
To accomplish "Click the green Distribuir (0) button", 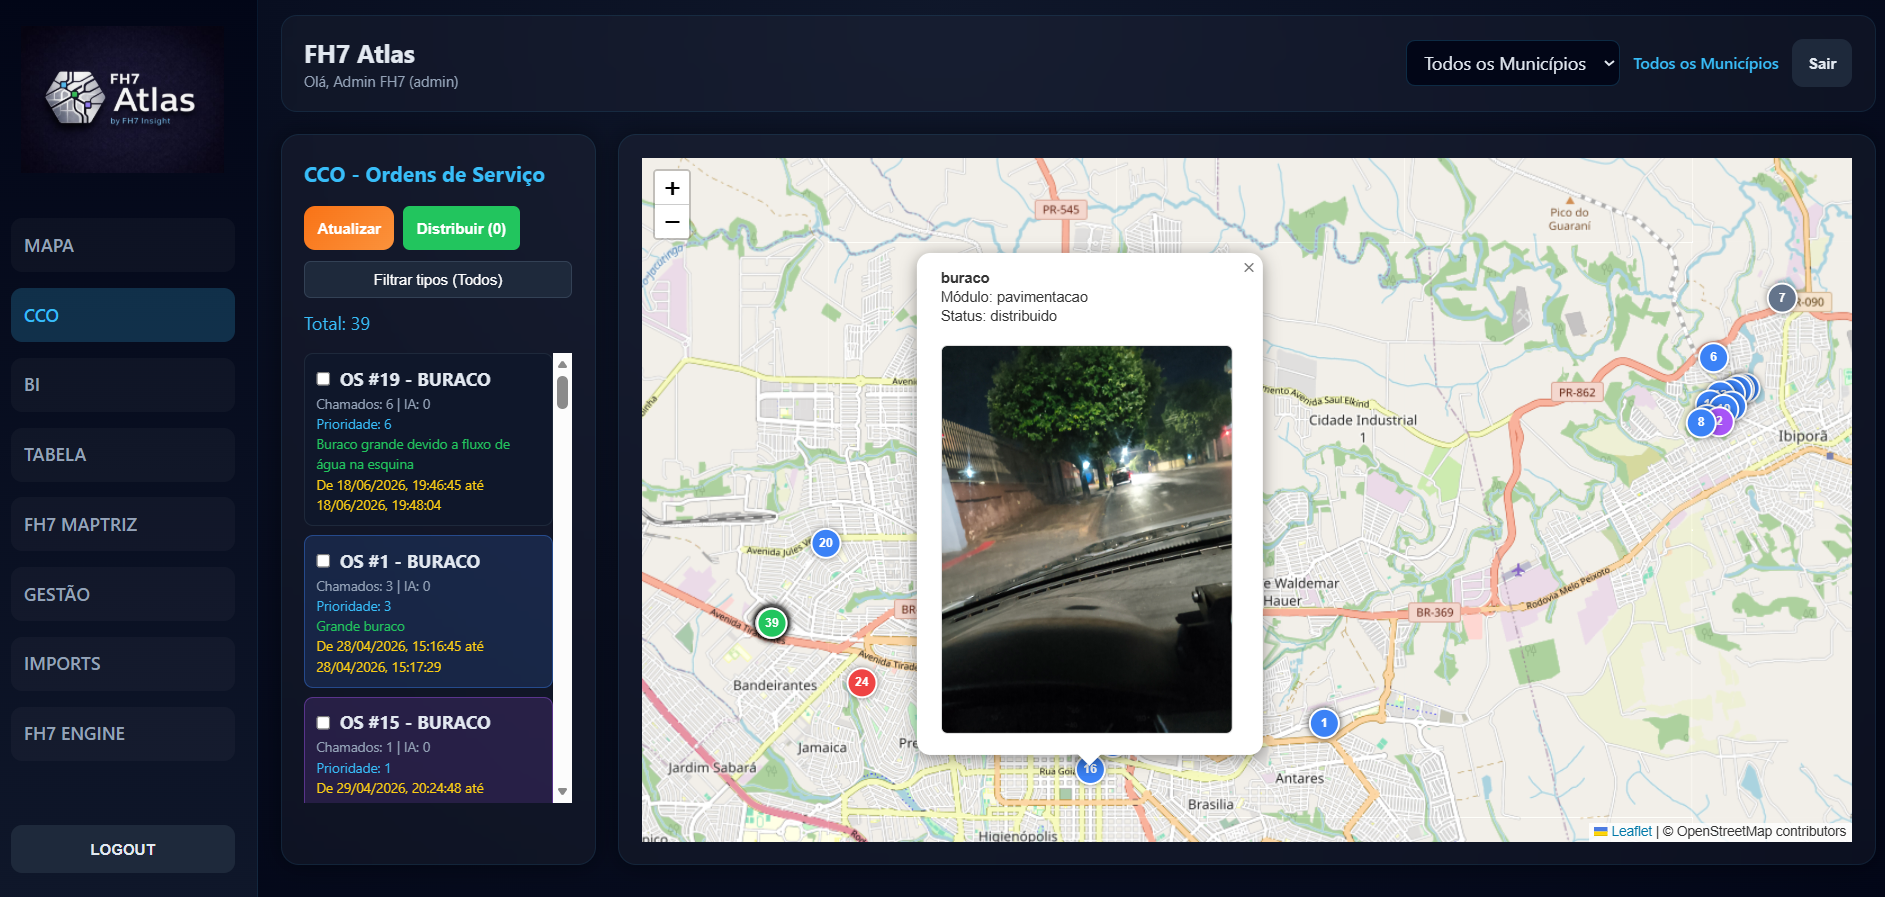I will pos(461,228).
